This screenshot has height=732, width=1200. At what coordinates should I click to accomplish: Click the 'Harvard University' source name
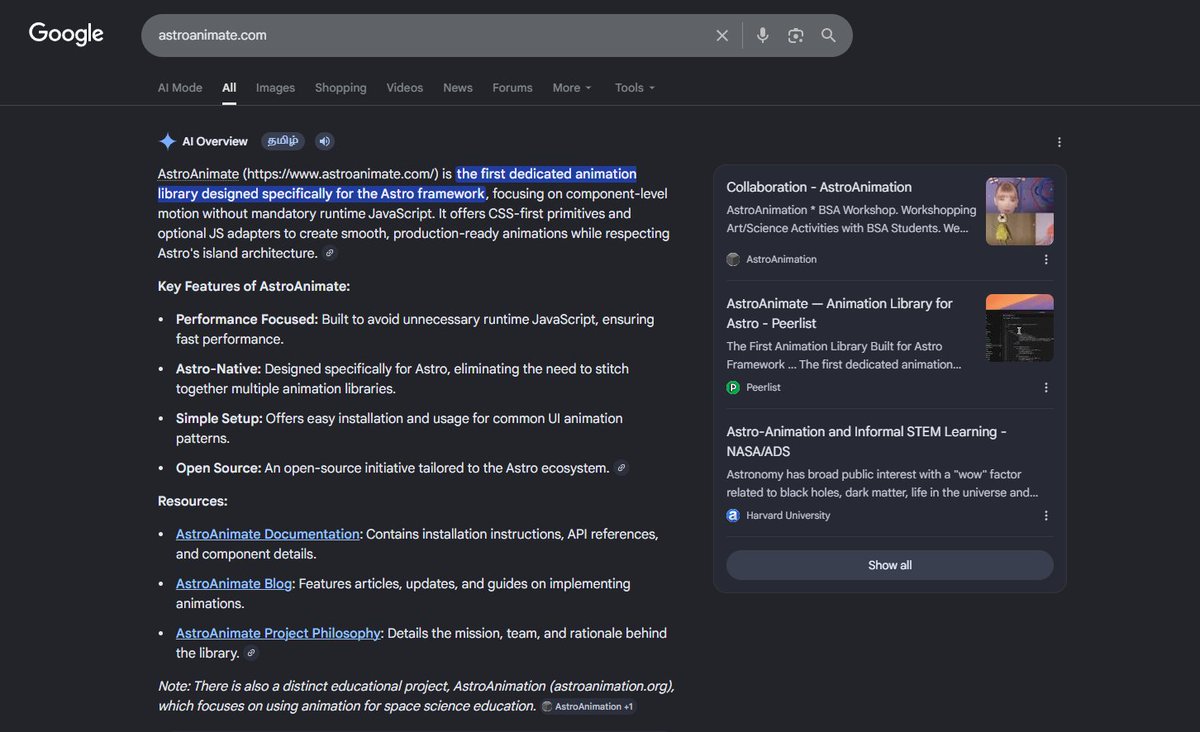(788, 516)
